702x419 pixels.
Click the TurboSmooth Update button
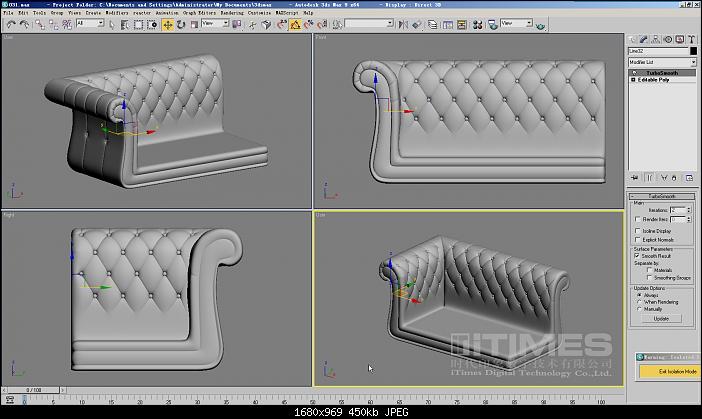click(661, 318)
